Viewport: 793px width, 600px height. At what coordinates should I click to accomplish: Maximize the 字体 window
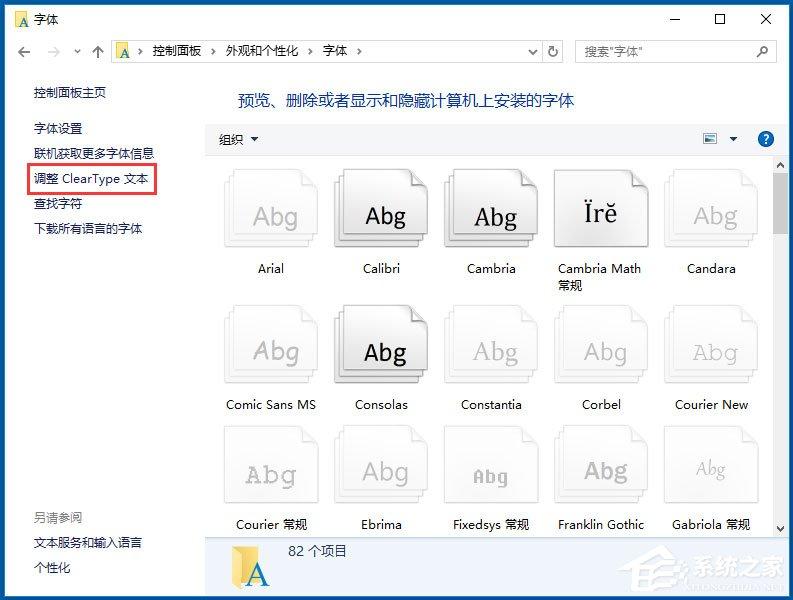tap(720, 20)
